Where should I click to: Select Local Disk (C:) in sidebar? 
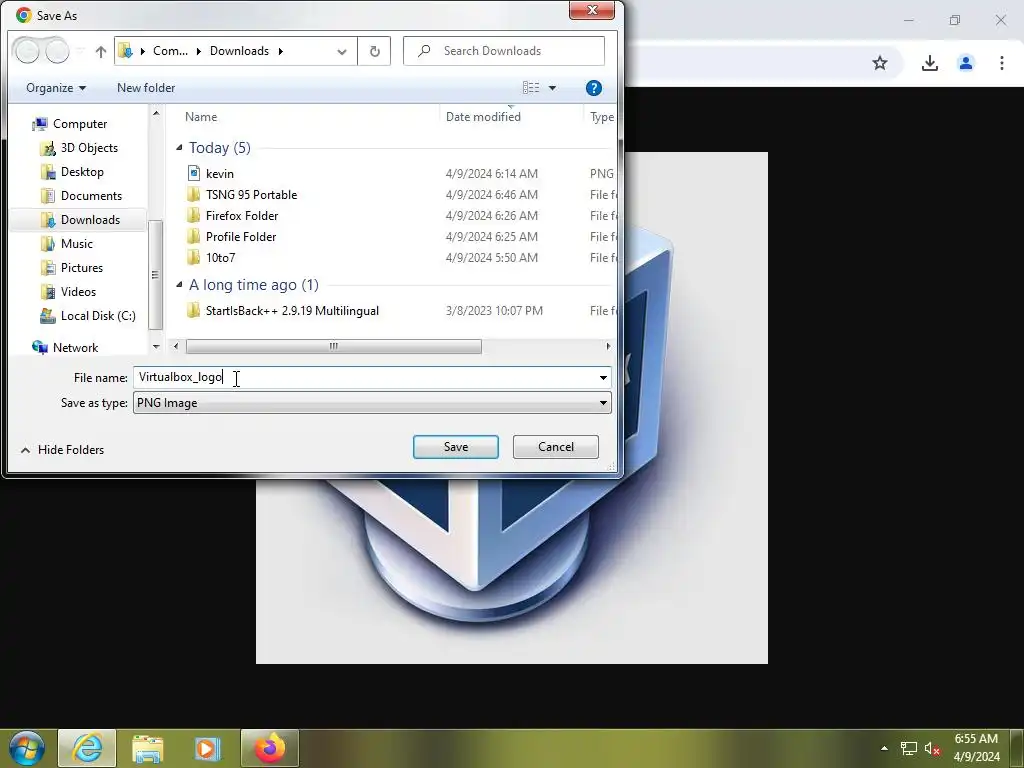click(x=98, y=316)
